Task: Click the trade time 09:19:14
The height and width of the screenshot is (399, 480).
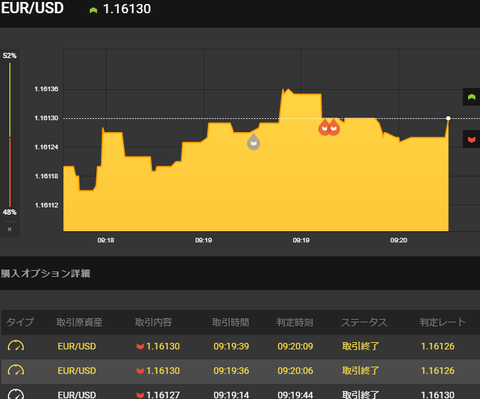Action: pyautogui.click(x=231, y=395)
